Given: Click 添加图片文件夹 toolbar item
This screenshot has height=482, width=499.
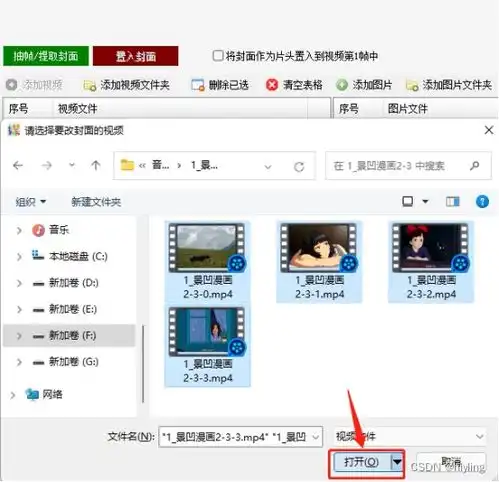Looking at the screenshot, I should [x=449, y=85].
